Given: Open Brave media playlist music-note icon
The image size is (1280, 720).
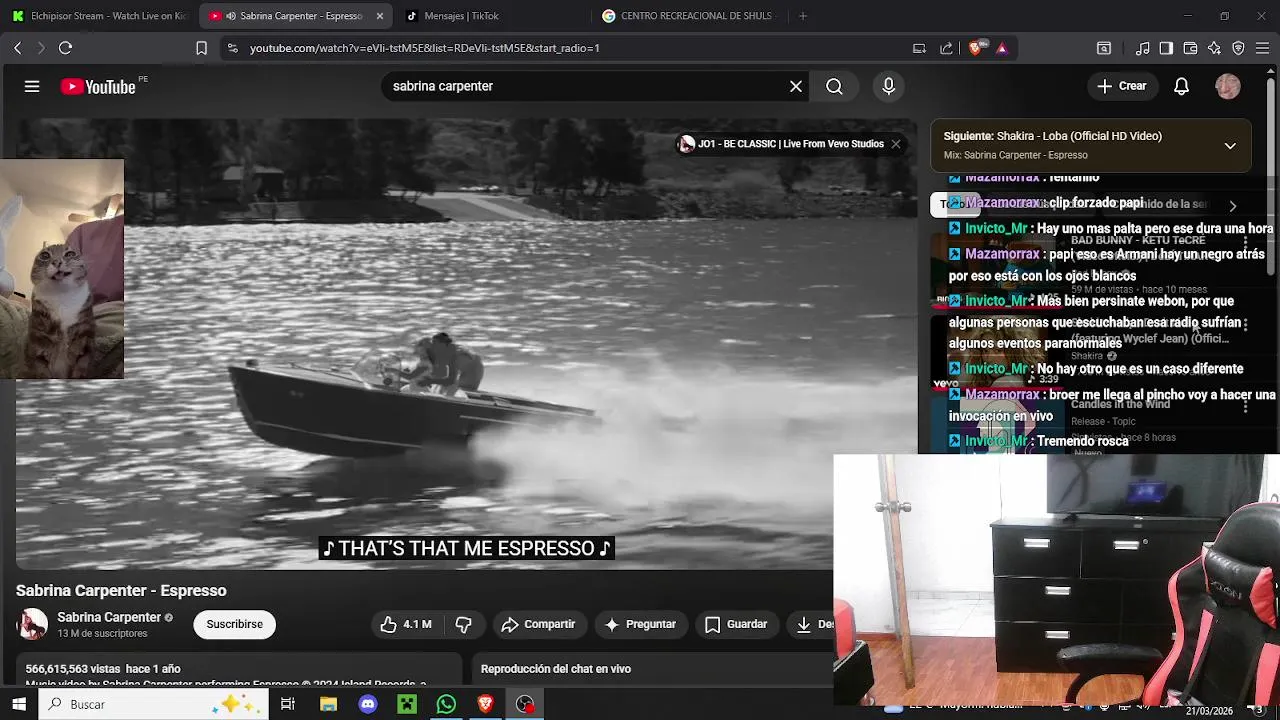Looking at the screenshot, I should pyautogui.click(x=1142, y=48).
